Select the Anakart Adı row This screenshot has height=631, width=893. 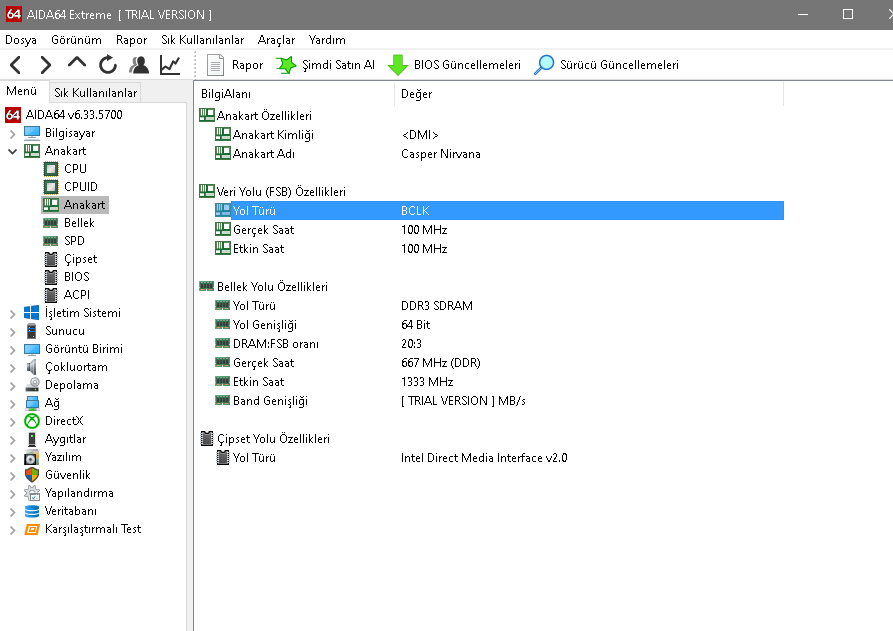[490, 154]
